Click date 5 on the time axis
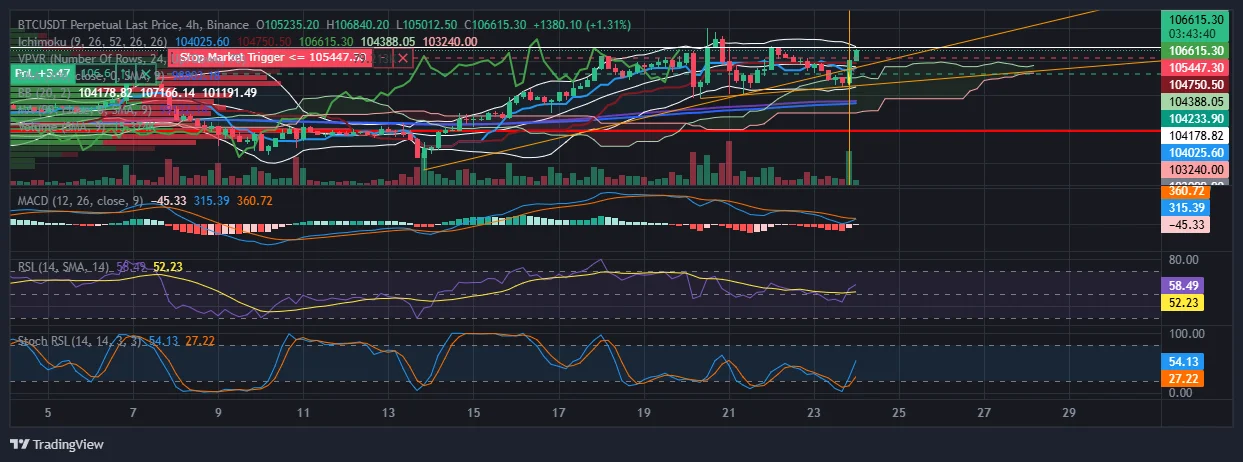Screen dimensions: 1243x462 tap(47, 412)
